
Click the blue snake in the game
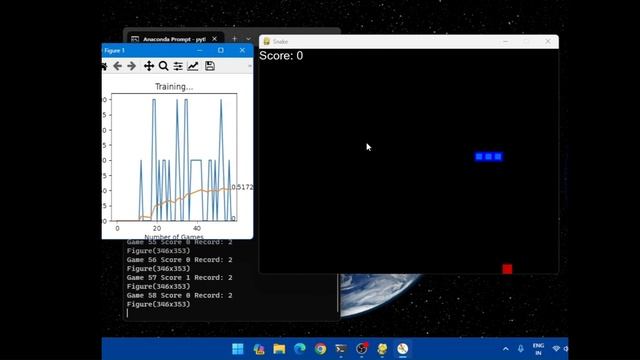pyautogui.click(x=489, y=157)
